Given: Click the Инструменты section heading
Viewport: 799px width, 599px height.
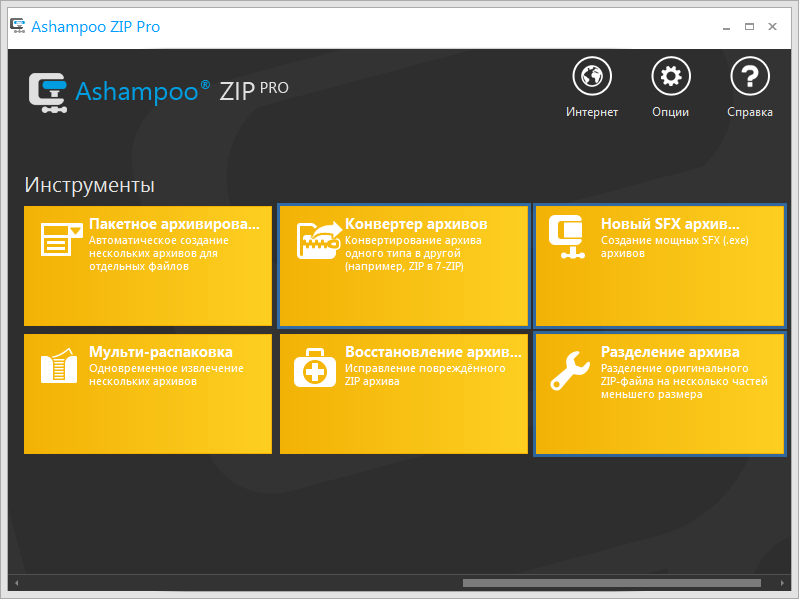Looking at the screenshot, I should tap(90, 185).
